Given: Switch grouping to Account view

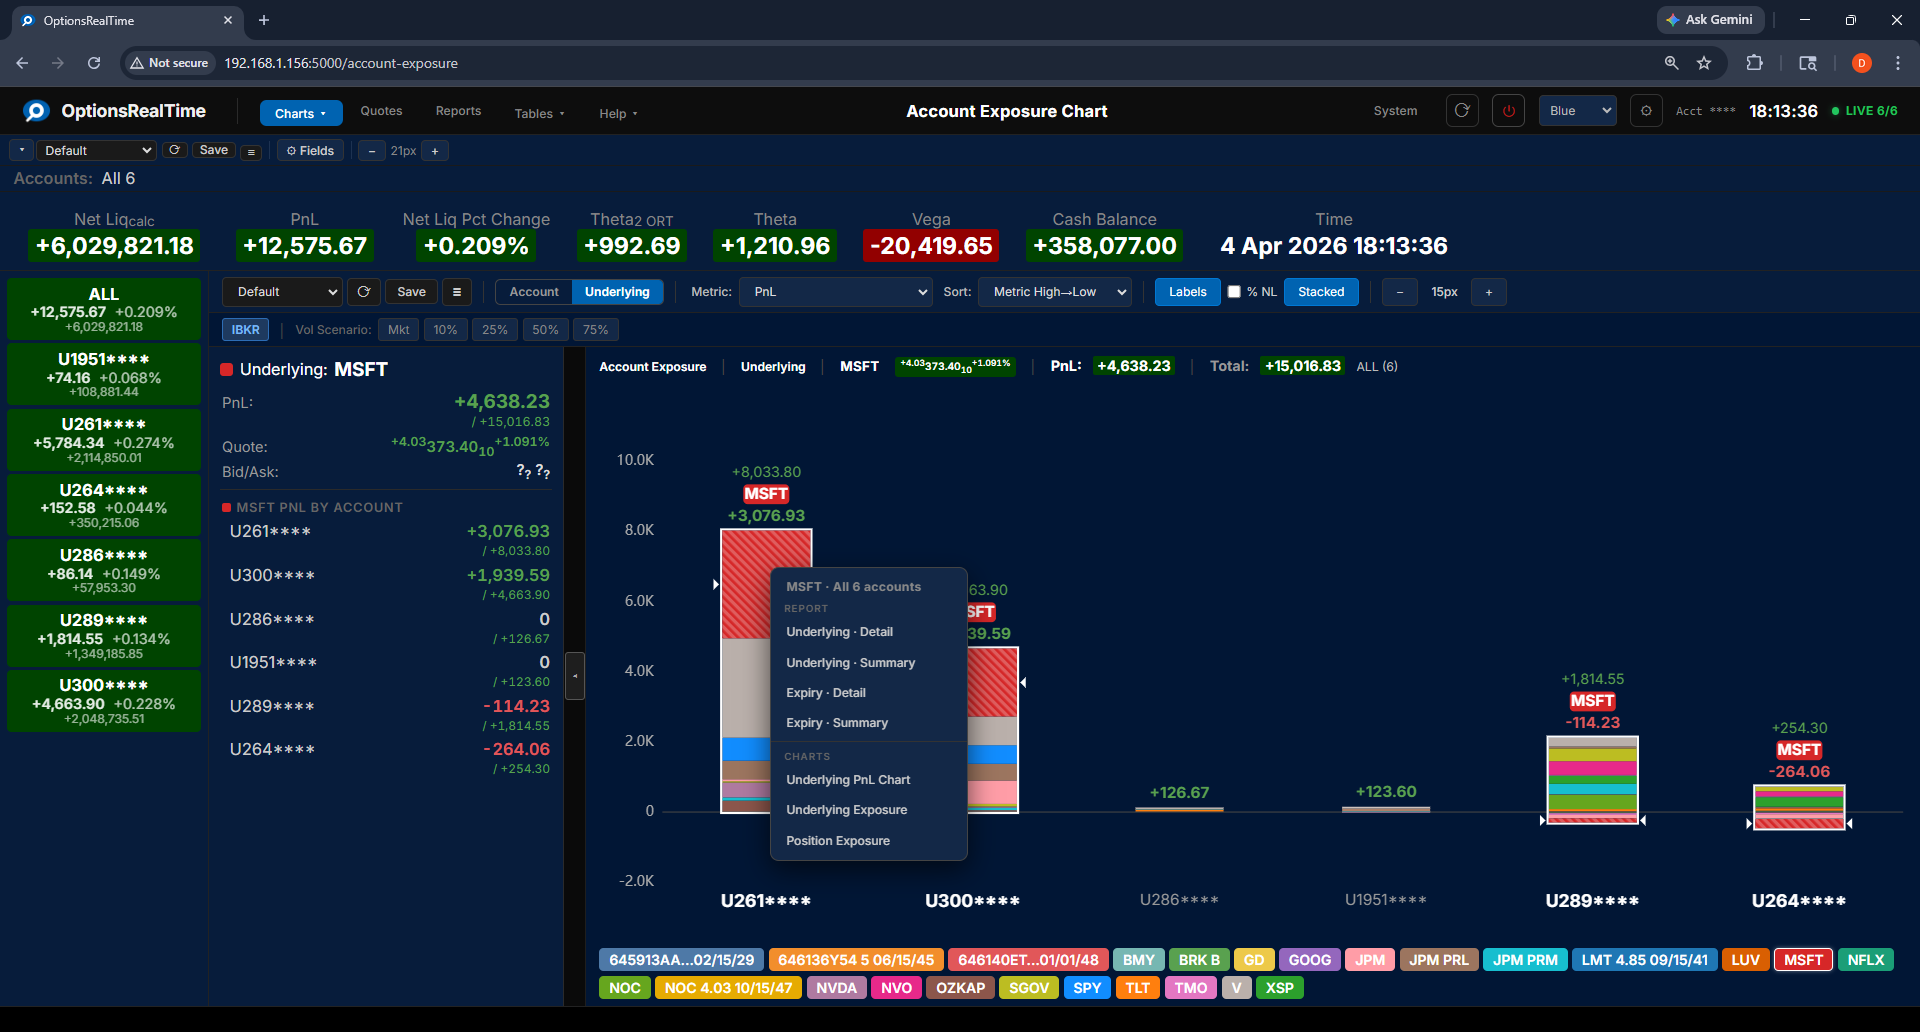Looking at the screenshot, I should click(x=534, y=292).
